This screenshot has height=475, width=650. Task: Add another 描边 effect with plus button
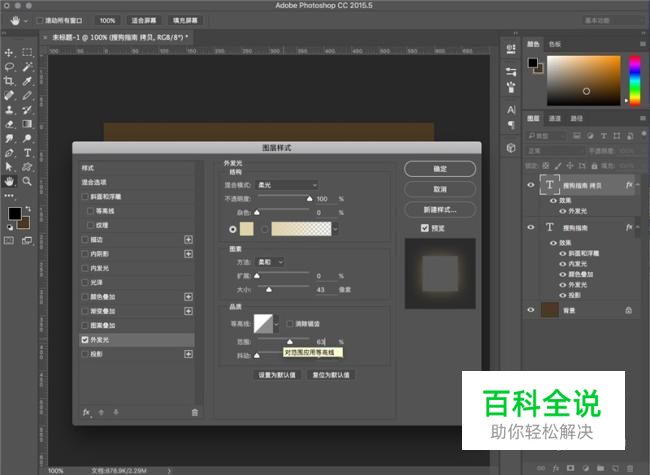(x=188, y=240)
